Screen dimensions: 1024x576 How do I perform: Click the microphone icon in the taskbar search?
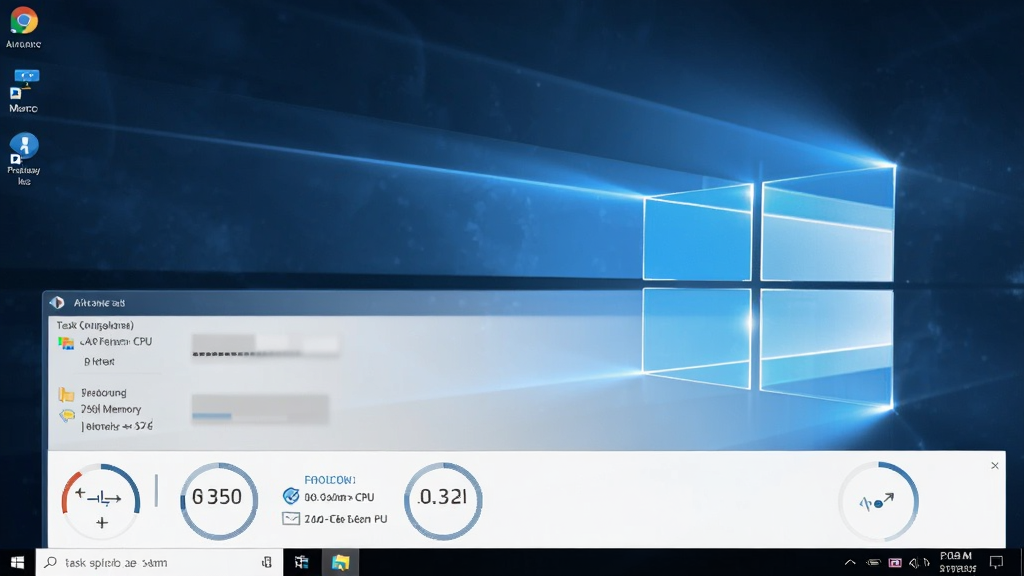coord(266,562)
